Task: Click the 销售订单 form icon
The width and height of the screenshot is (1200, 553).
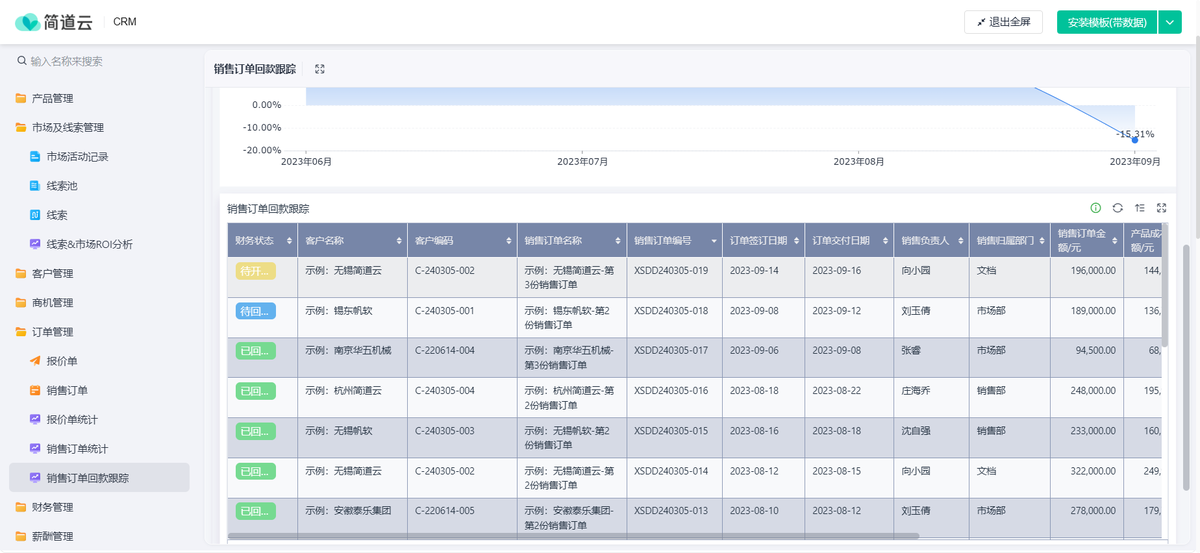Action: click(35, 390)
